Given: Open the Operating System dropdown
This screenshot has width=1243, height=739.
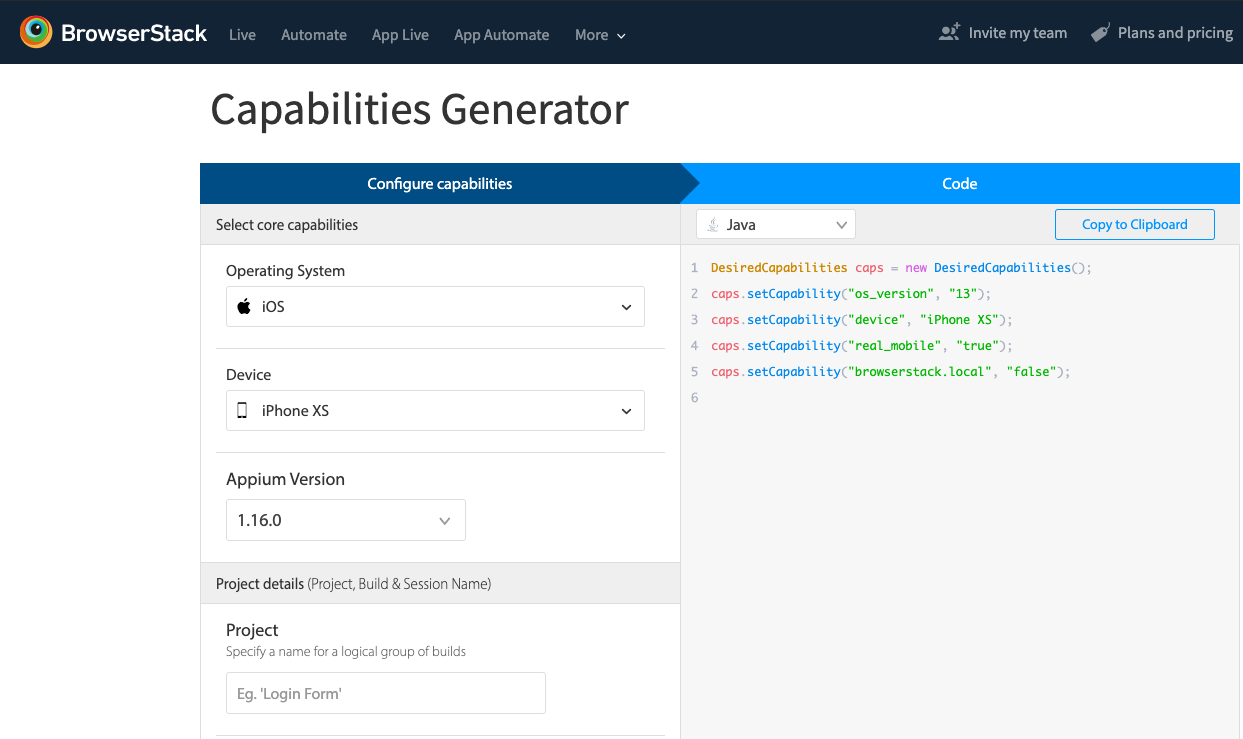Looking at the screenshot, I should 435,306.
